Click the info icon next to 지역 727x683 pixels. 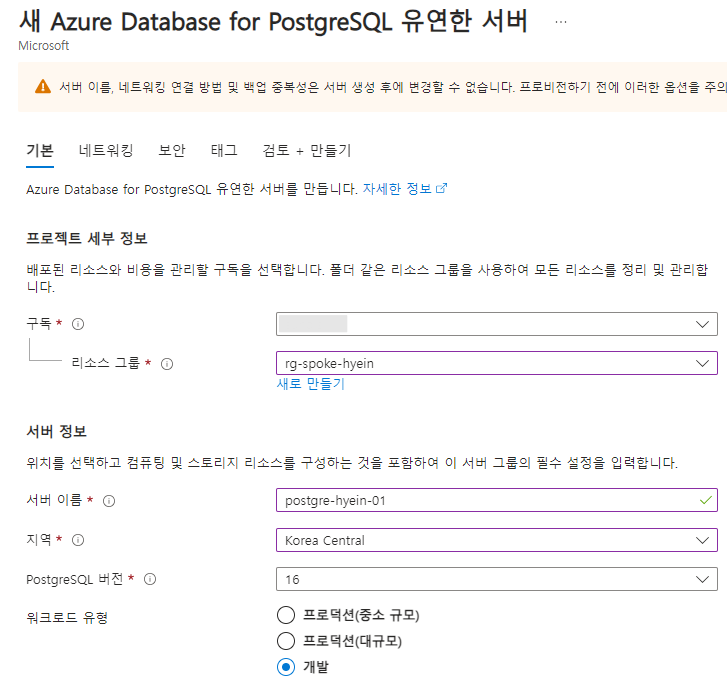[x=78, y=540]
